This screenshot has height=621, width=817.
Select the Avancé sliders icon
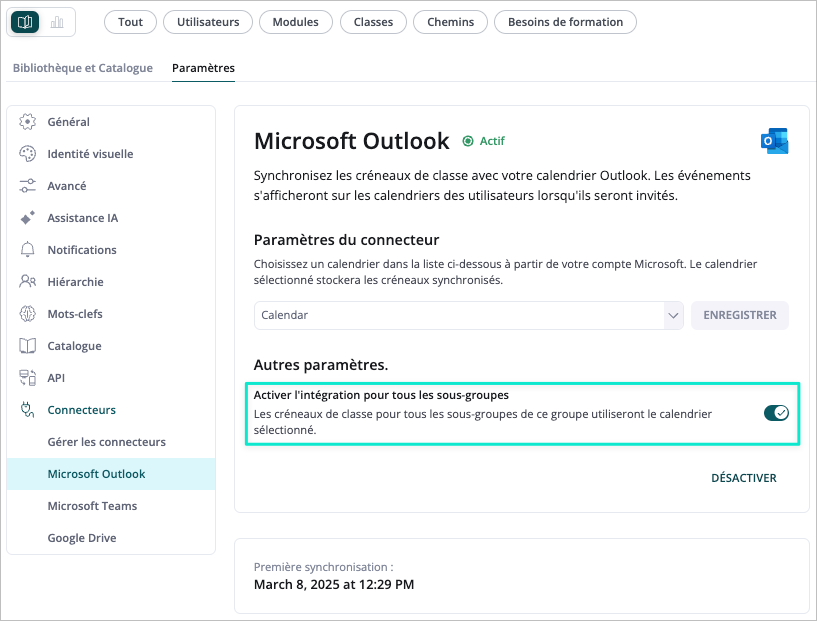[28, 186]
